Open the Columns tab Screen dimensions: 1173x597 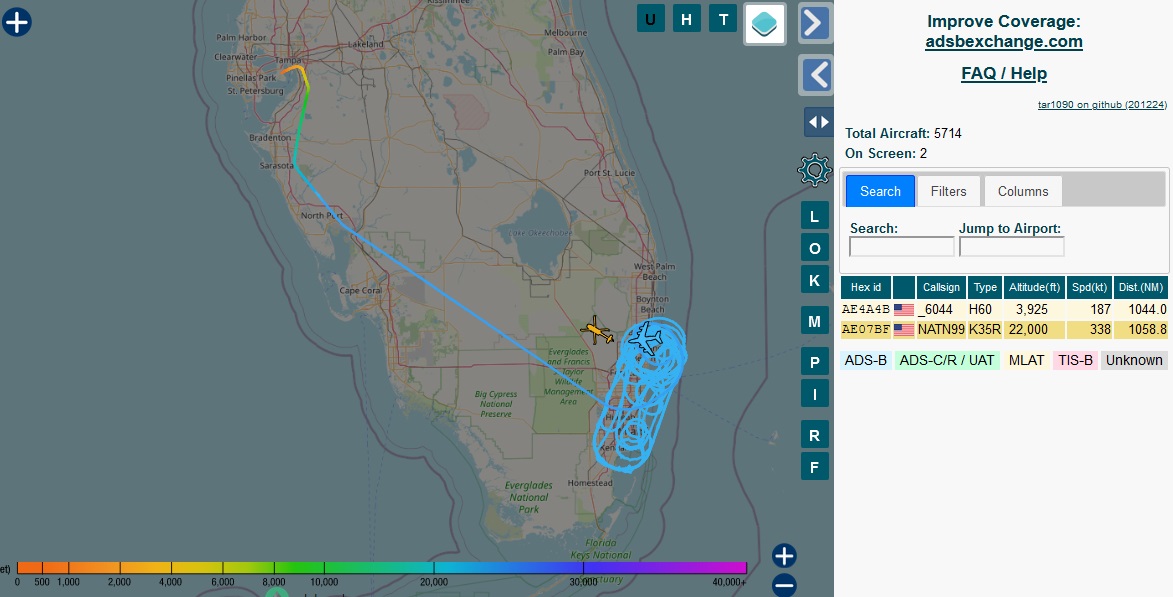(1022, 191)
